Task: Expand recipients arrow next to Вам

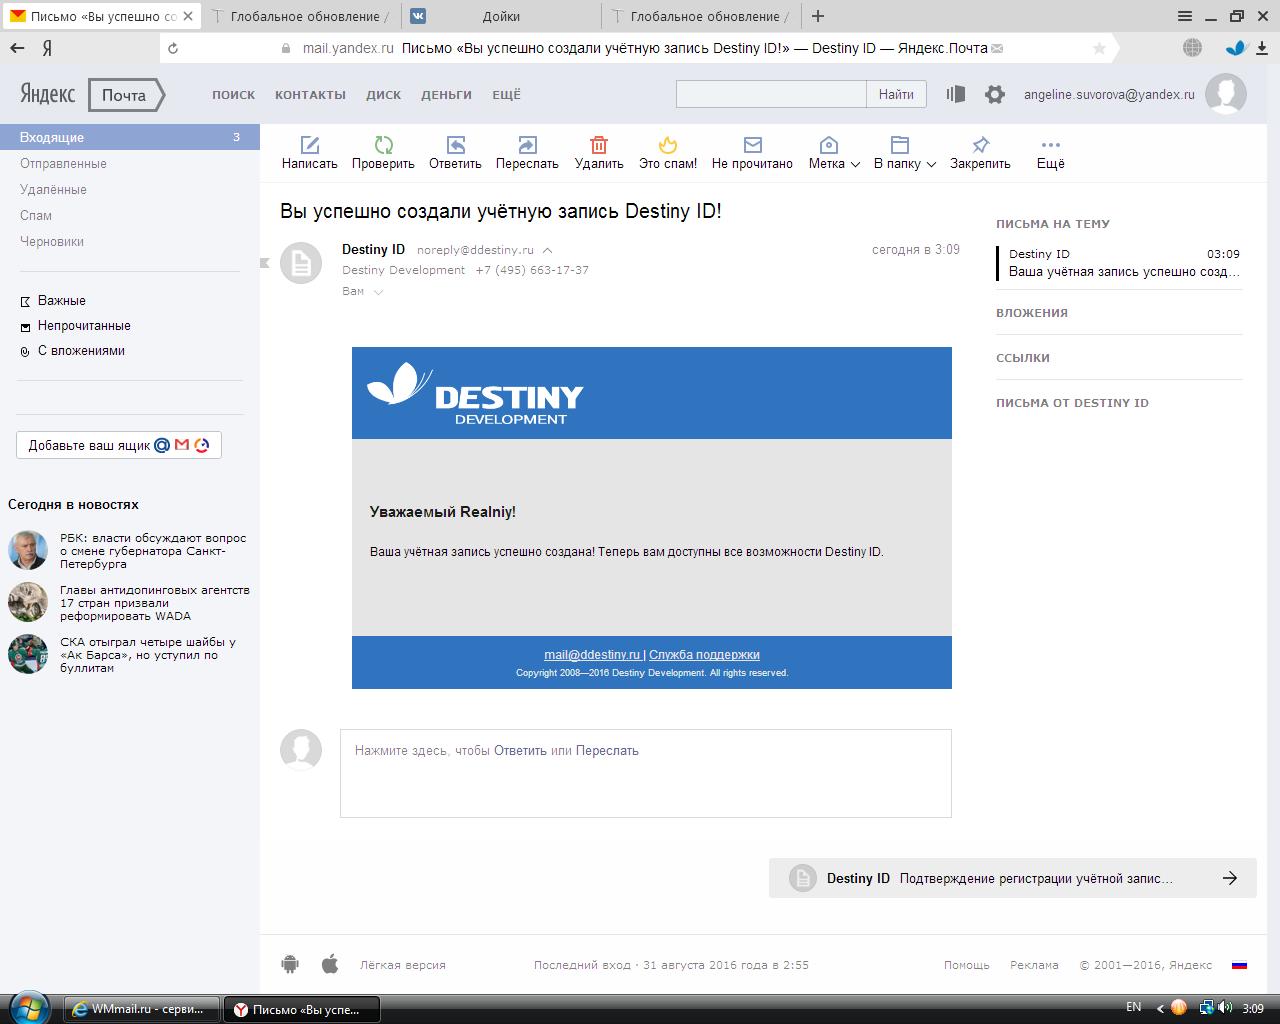Action: pos(378,292)
